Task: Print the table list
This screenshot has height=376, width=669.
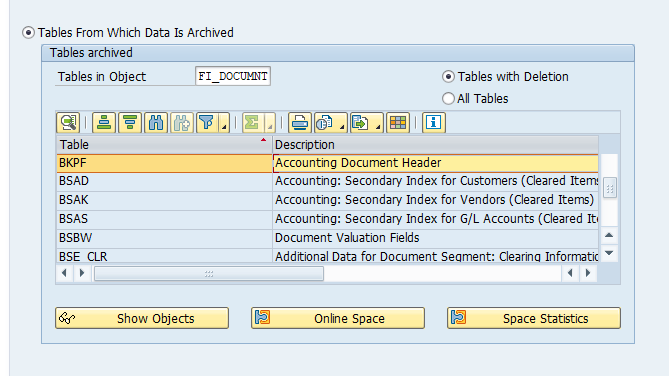Action: point(300,123)
